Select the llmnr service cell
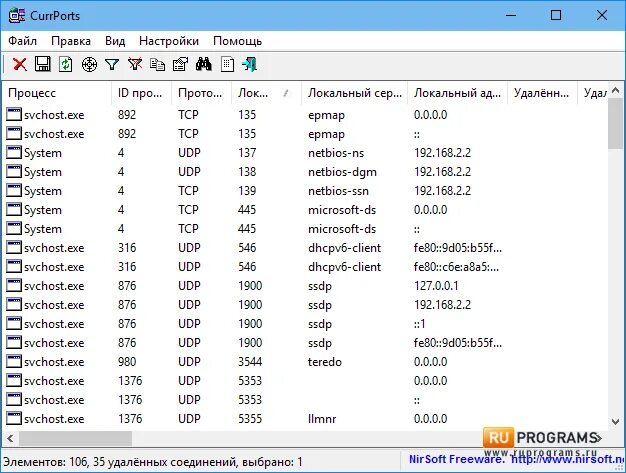 [322, 419]
